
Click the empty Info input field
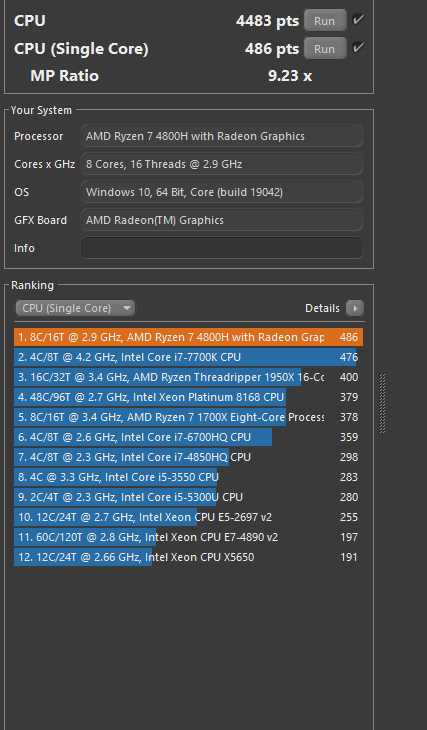(x=222, y=248)
